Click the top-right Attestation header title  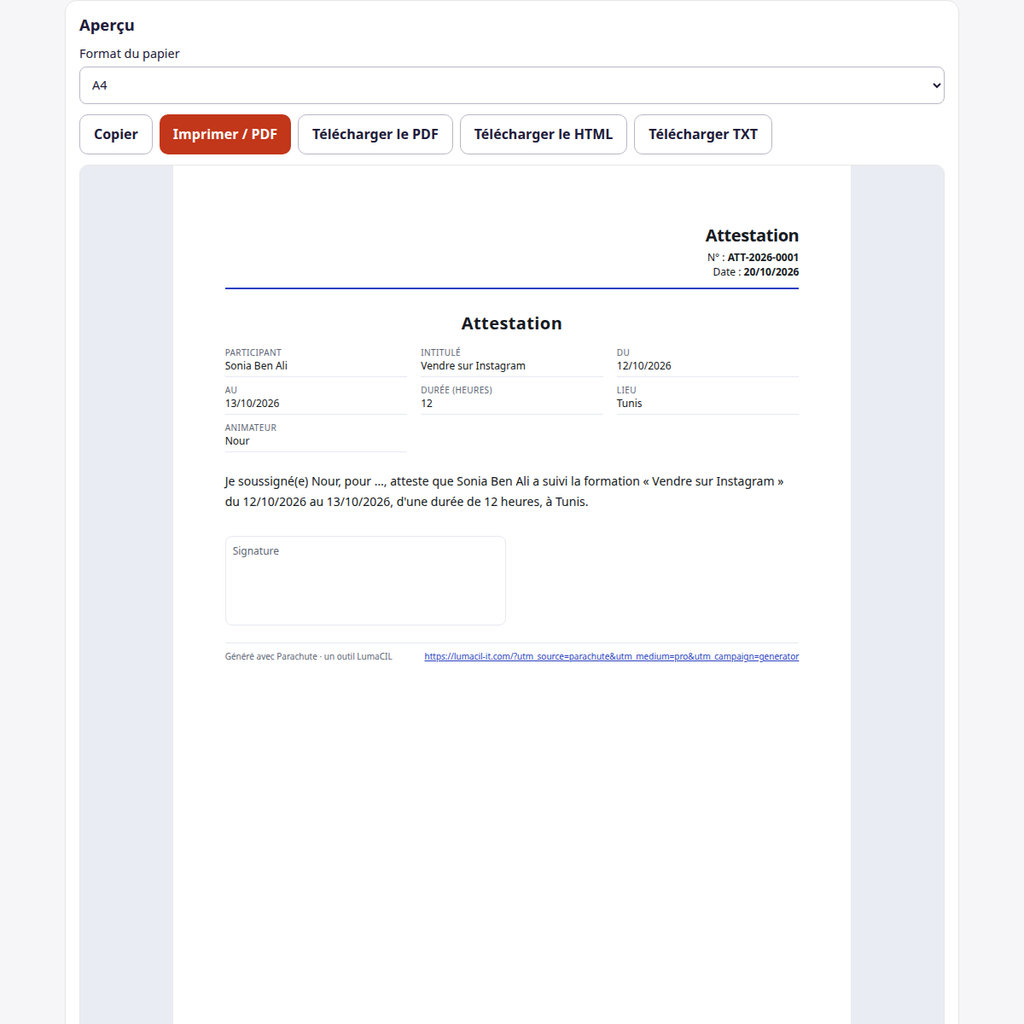(x=752, y=235)
